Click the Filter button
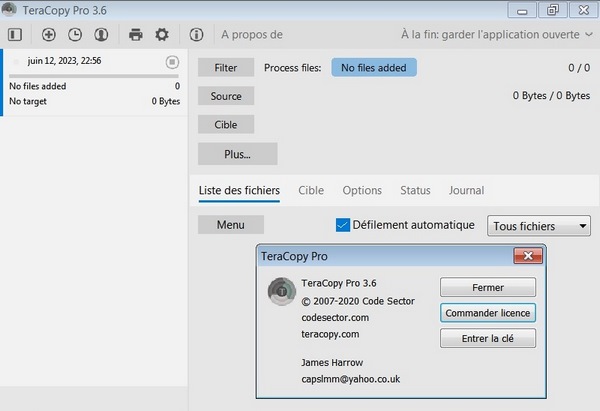This screenshot has width=600, height=411. tap(226, 68)
